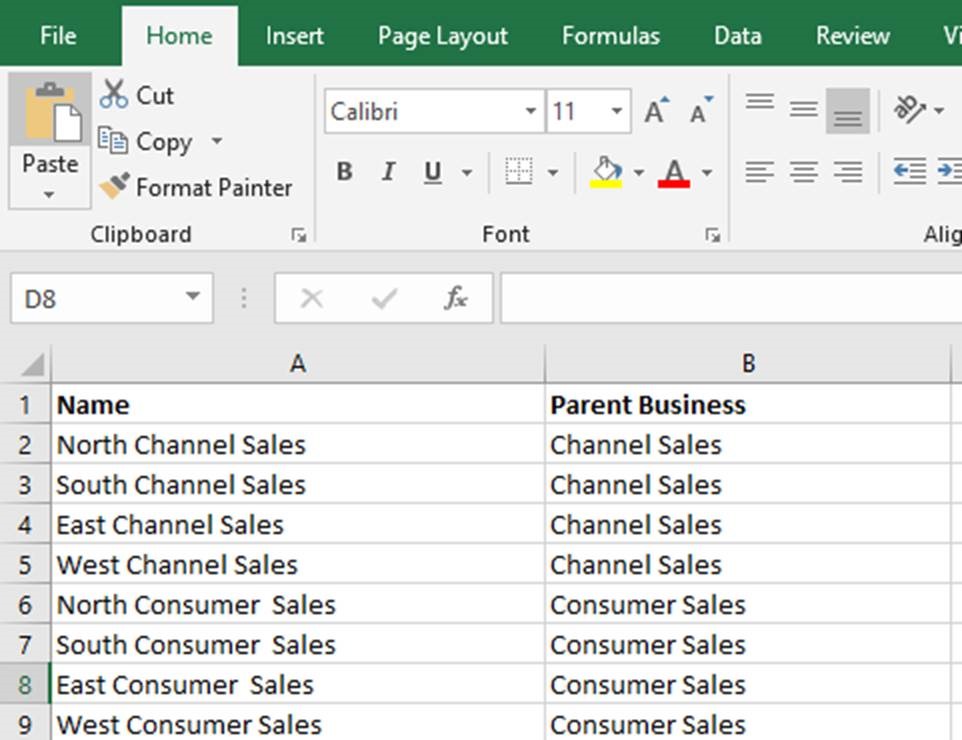Image resolution: width=962 pixels, height=740 pixels.
Task: Toggle Bold formatting
Action: [x=344, y=172]
